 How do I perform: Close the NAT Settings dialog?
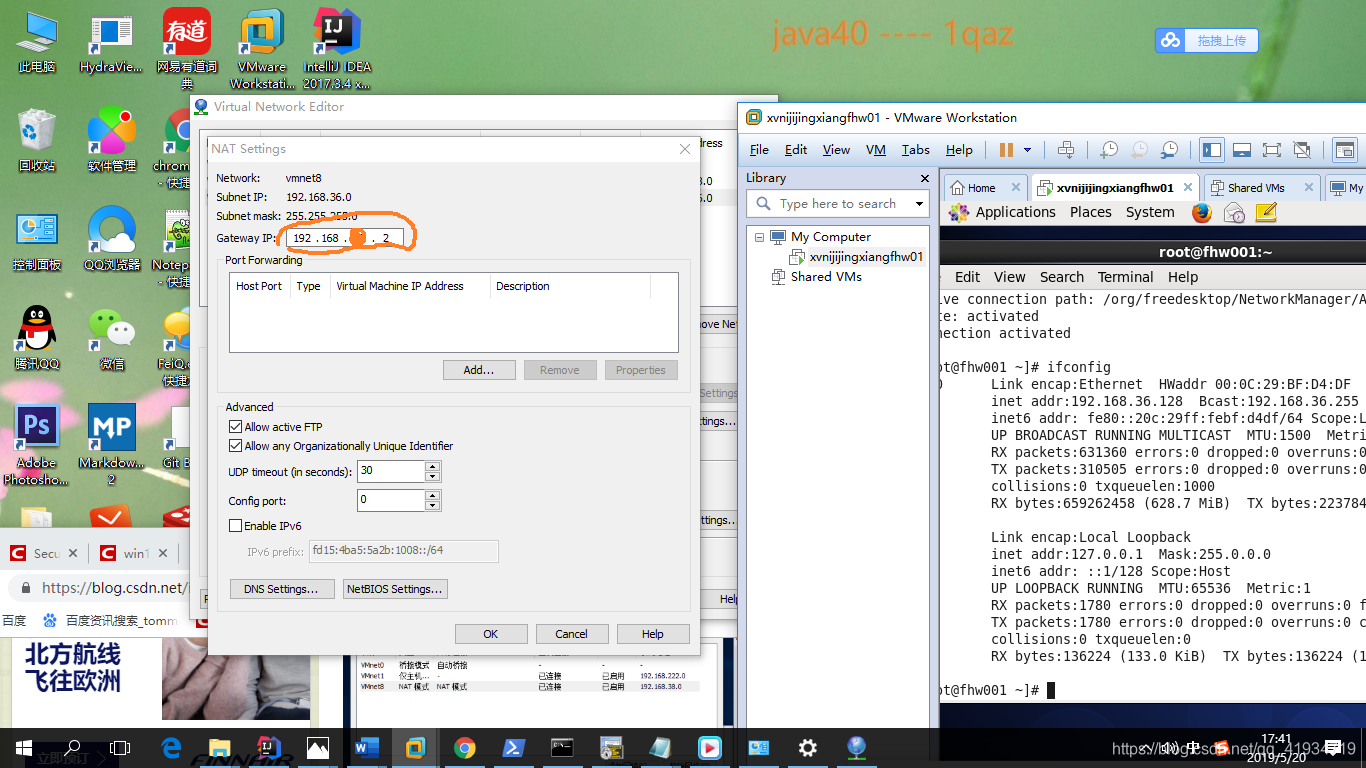click(685, 149)
